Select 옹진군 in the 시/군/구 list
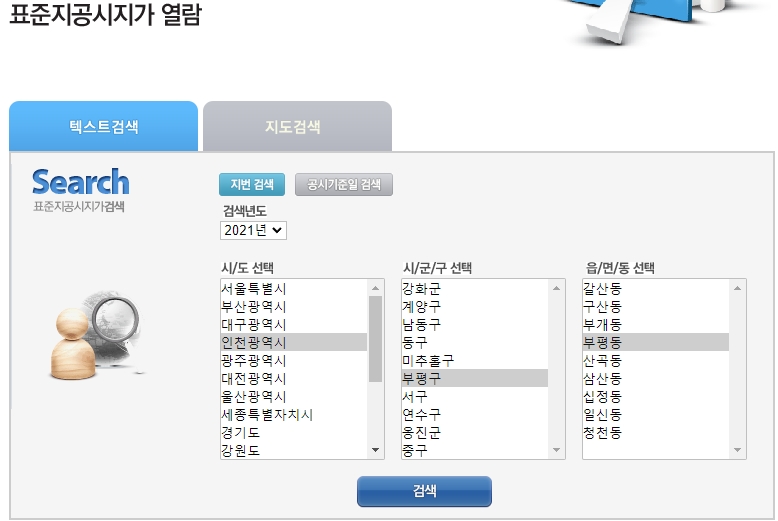Screen dimensions: 778x521 475,432
